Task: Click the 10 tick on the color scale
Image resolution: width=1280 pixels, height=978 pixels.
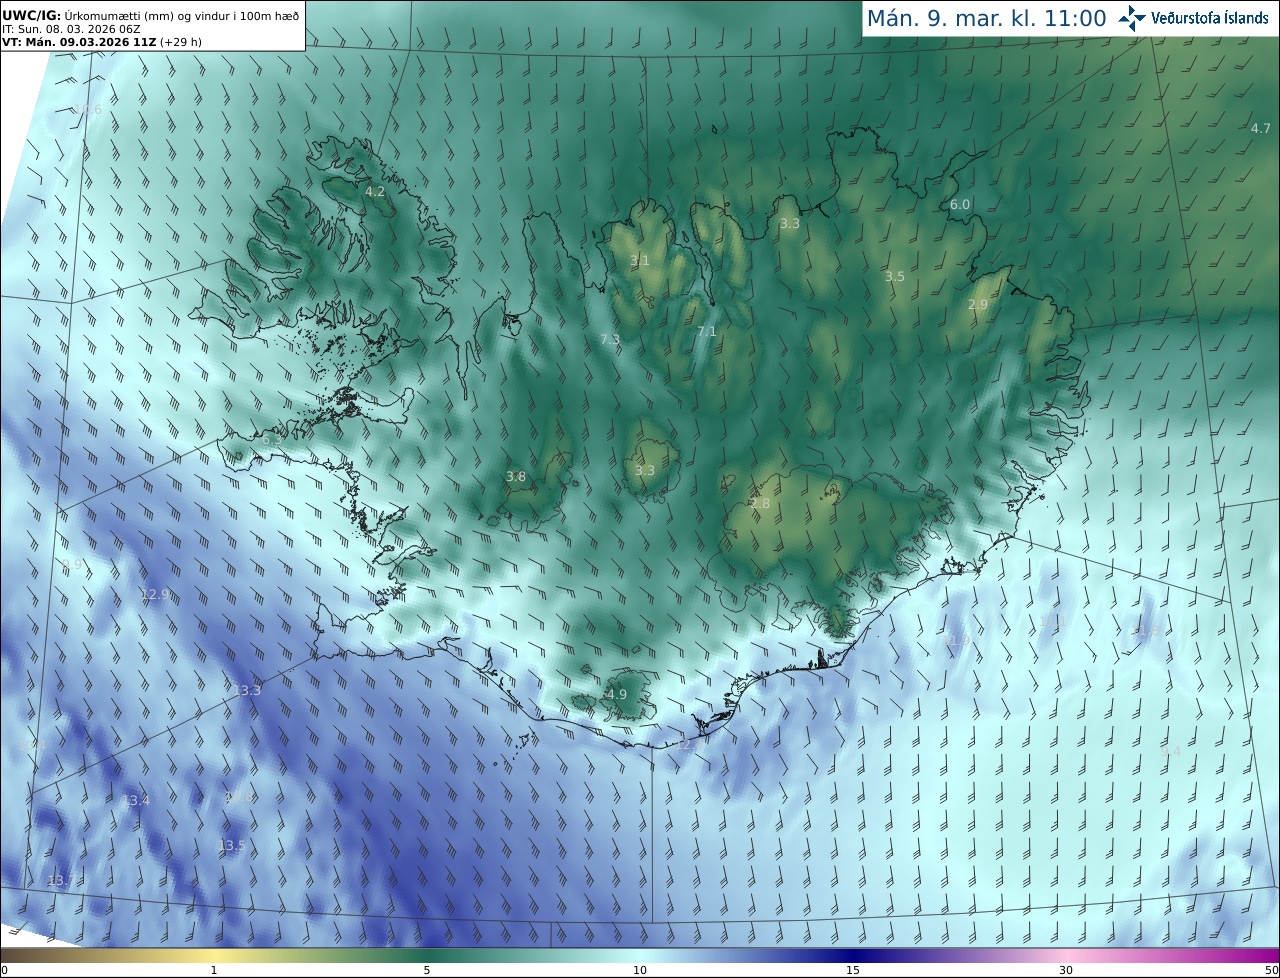Action: [640, 970]
